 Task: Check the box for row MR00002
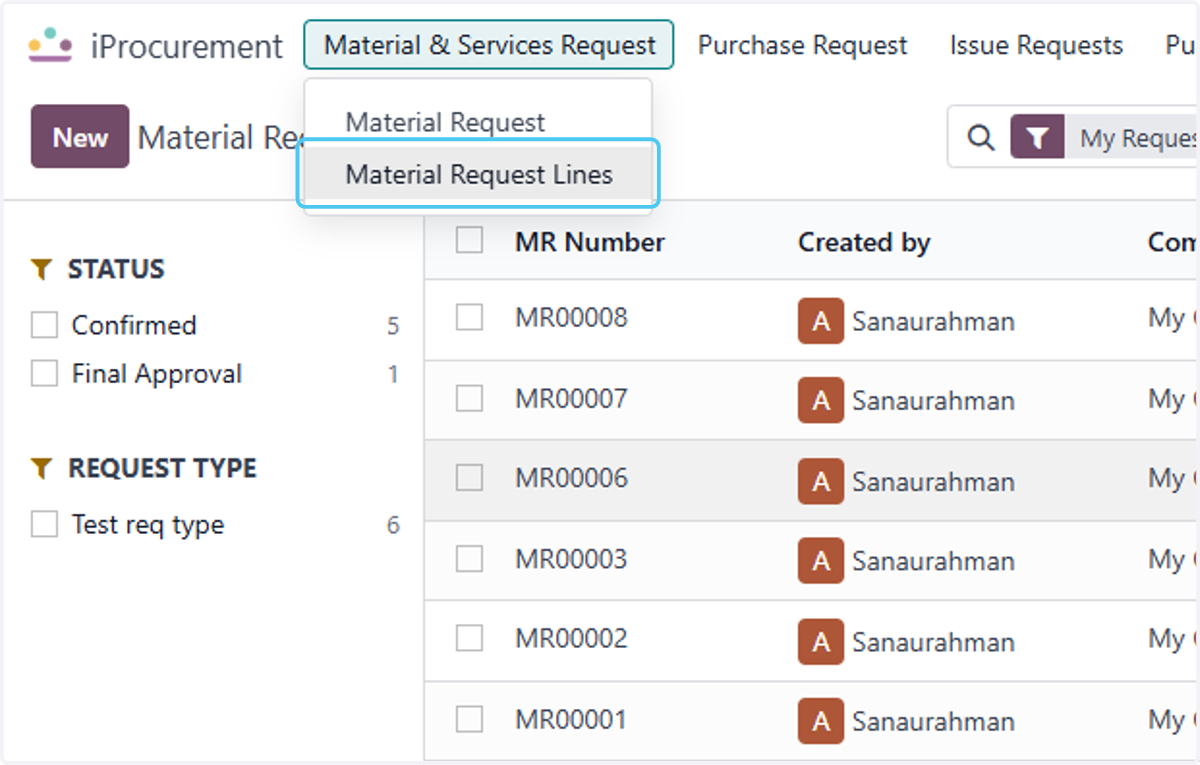469,638
